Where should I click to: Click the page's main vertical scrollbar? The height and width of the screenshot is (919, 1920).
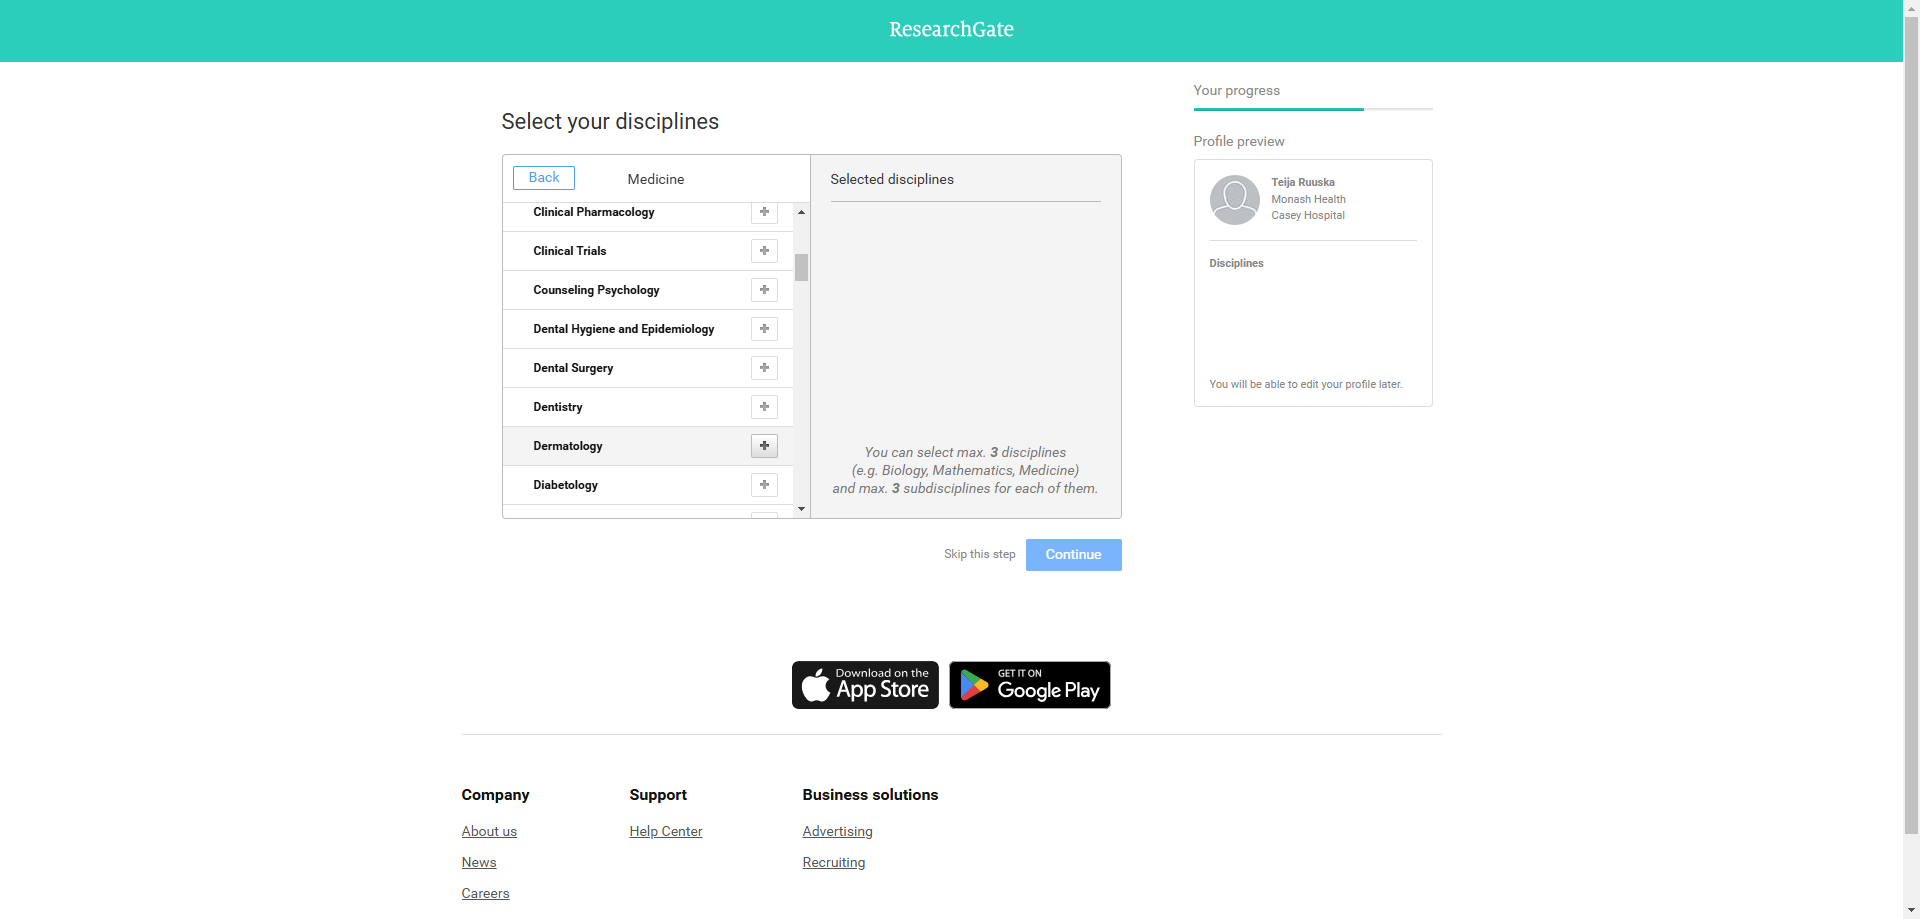tap(1911, 425)
